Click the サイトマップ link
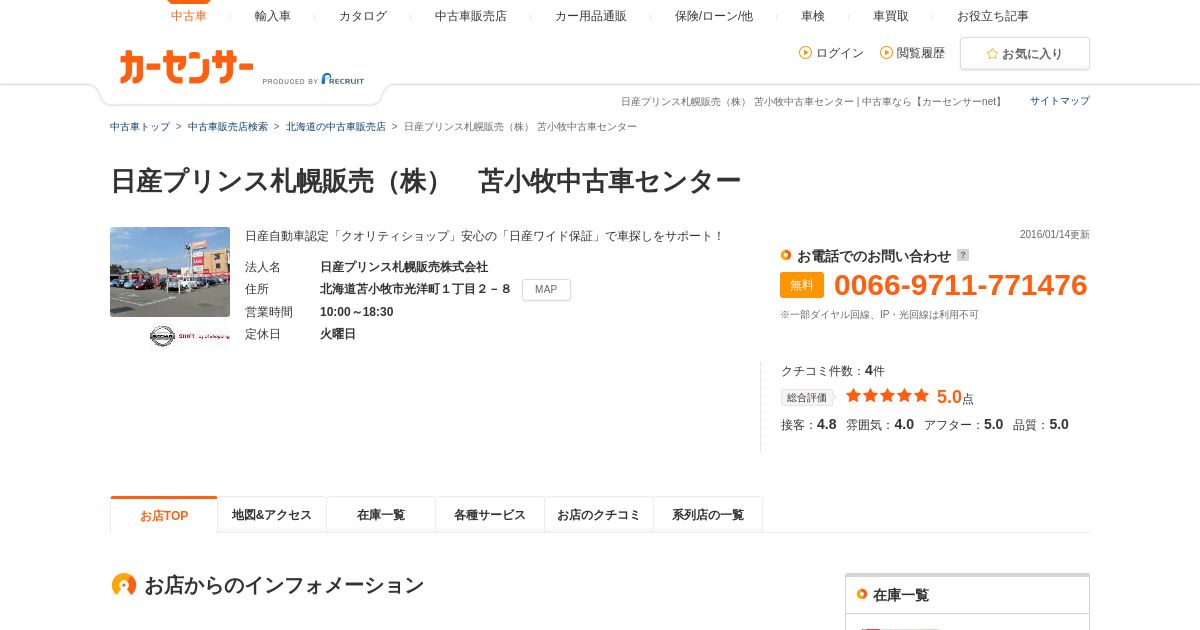1200x630 pixels. pos(1060,101)
